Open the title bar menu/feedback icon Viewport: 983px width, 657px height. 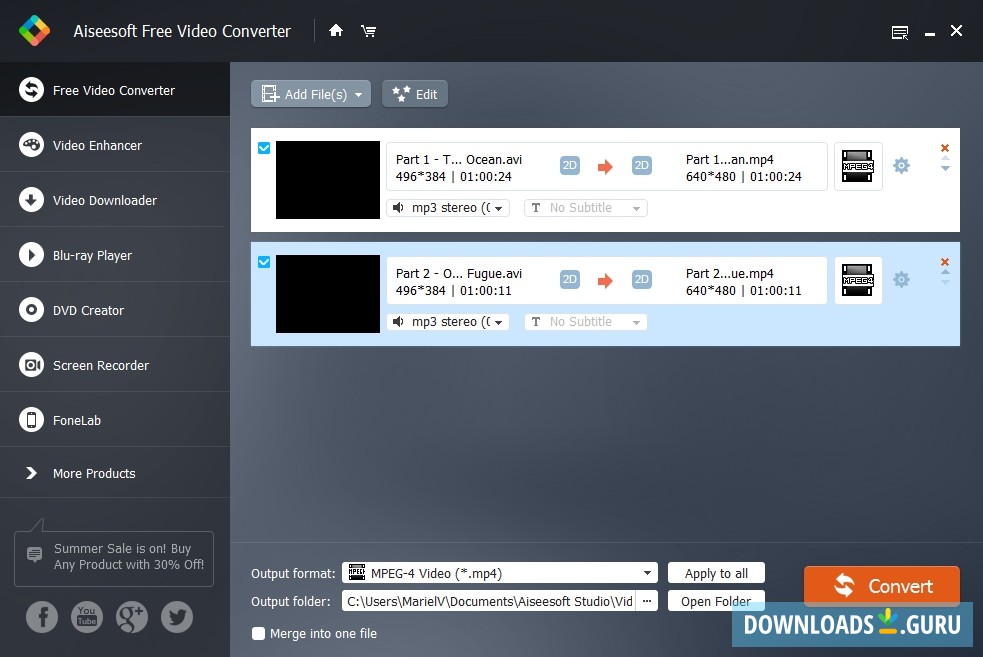click(900, 32)
